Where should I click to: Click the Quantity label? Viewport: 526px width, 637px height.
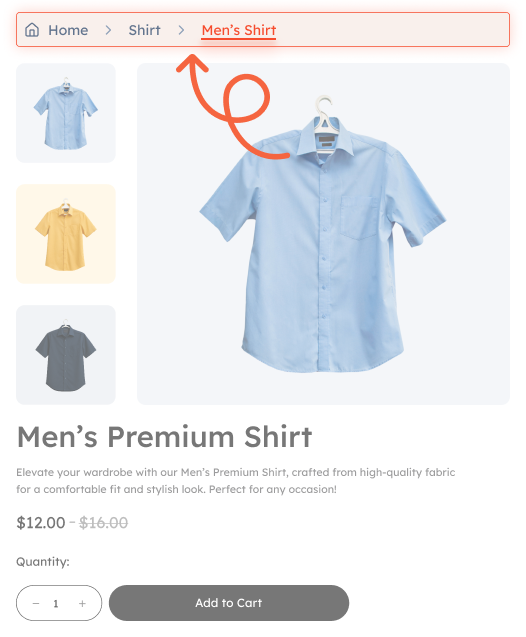[x=43, y=562]
